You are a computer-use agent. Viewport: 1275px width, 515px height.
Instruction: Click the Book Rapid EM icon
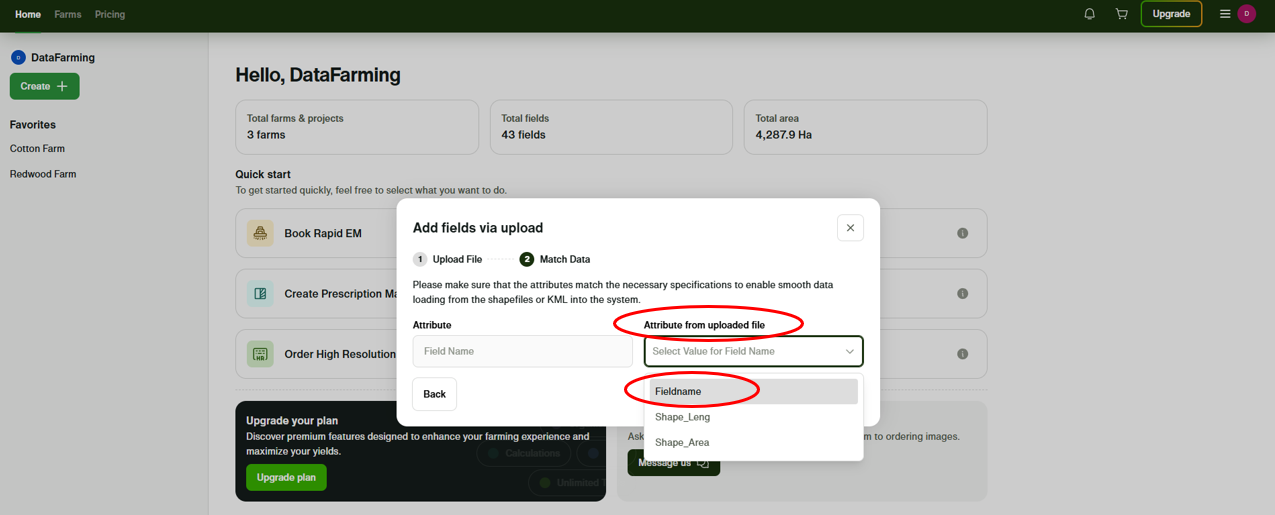coord(260,233)
